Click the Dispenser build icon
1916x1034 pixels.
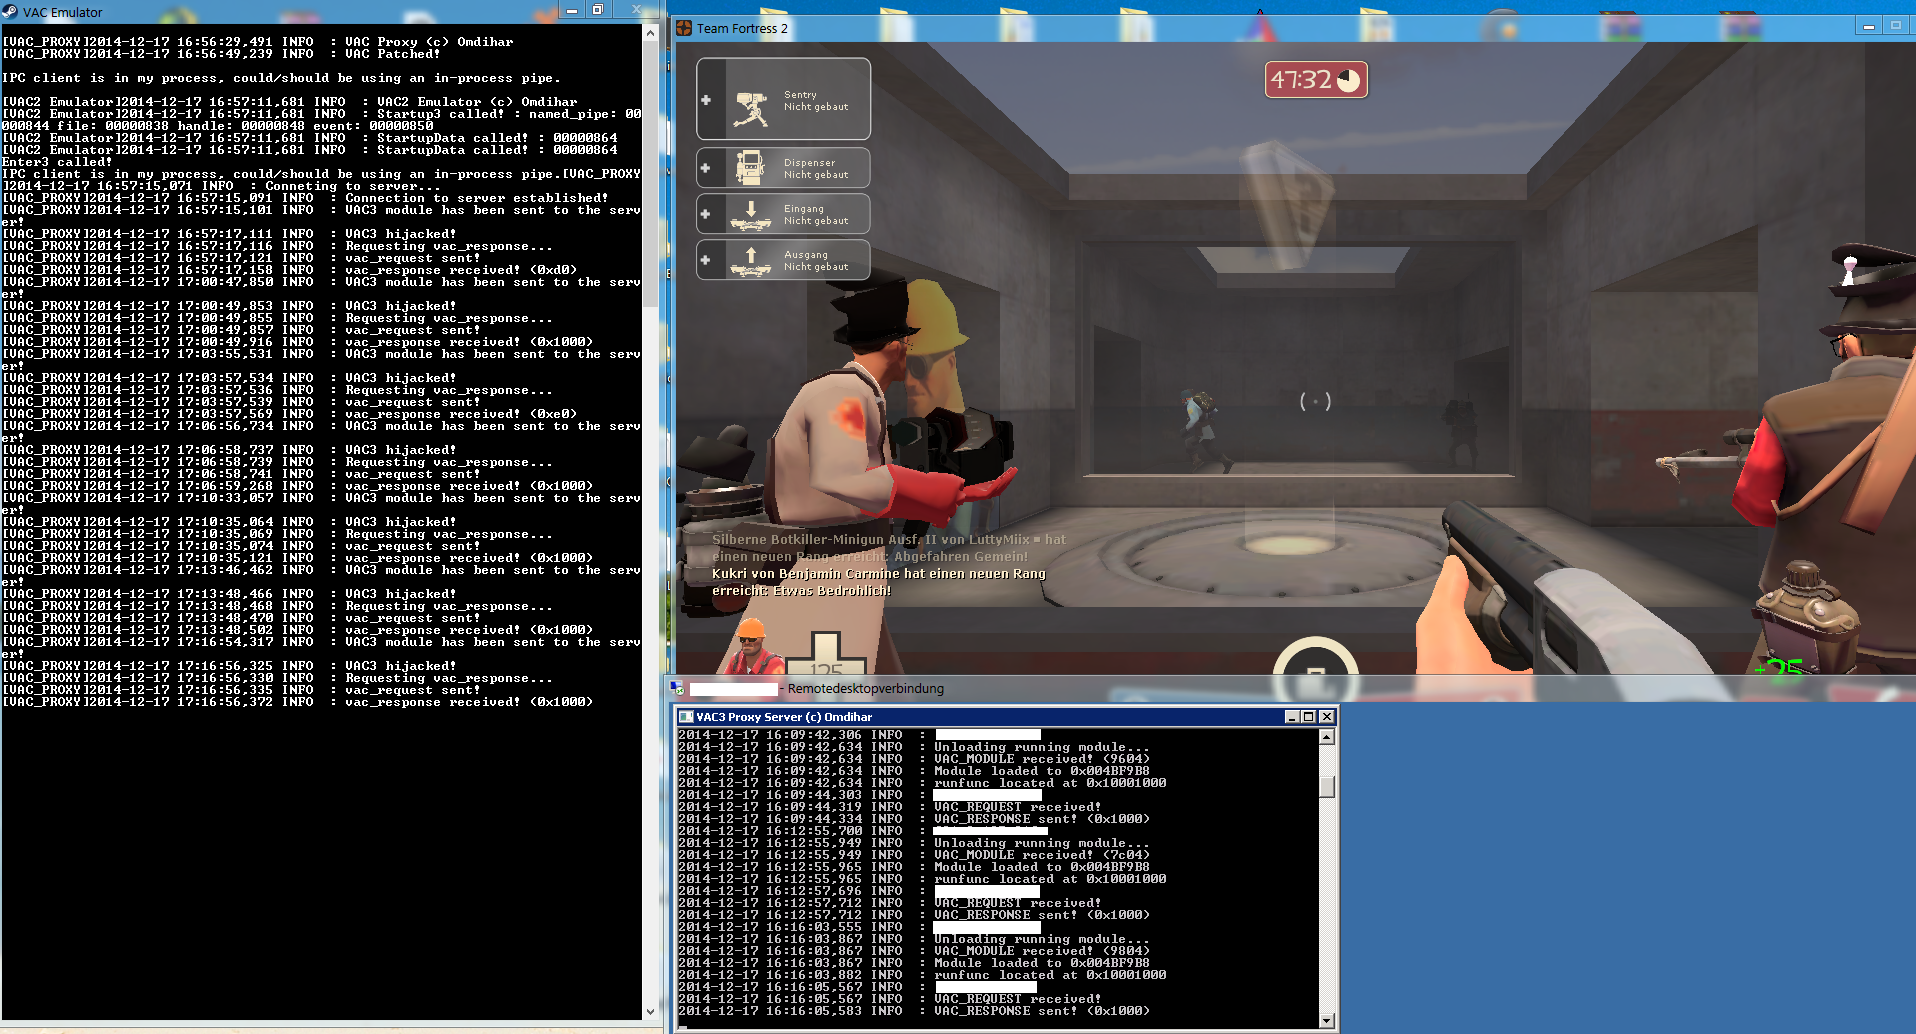pyautogui.click(x=750, y=168)
